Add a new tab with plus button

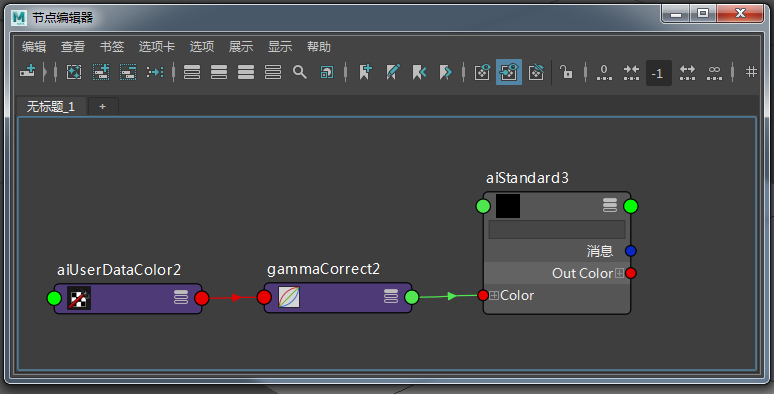[x=103, y=106]
